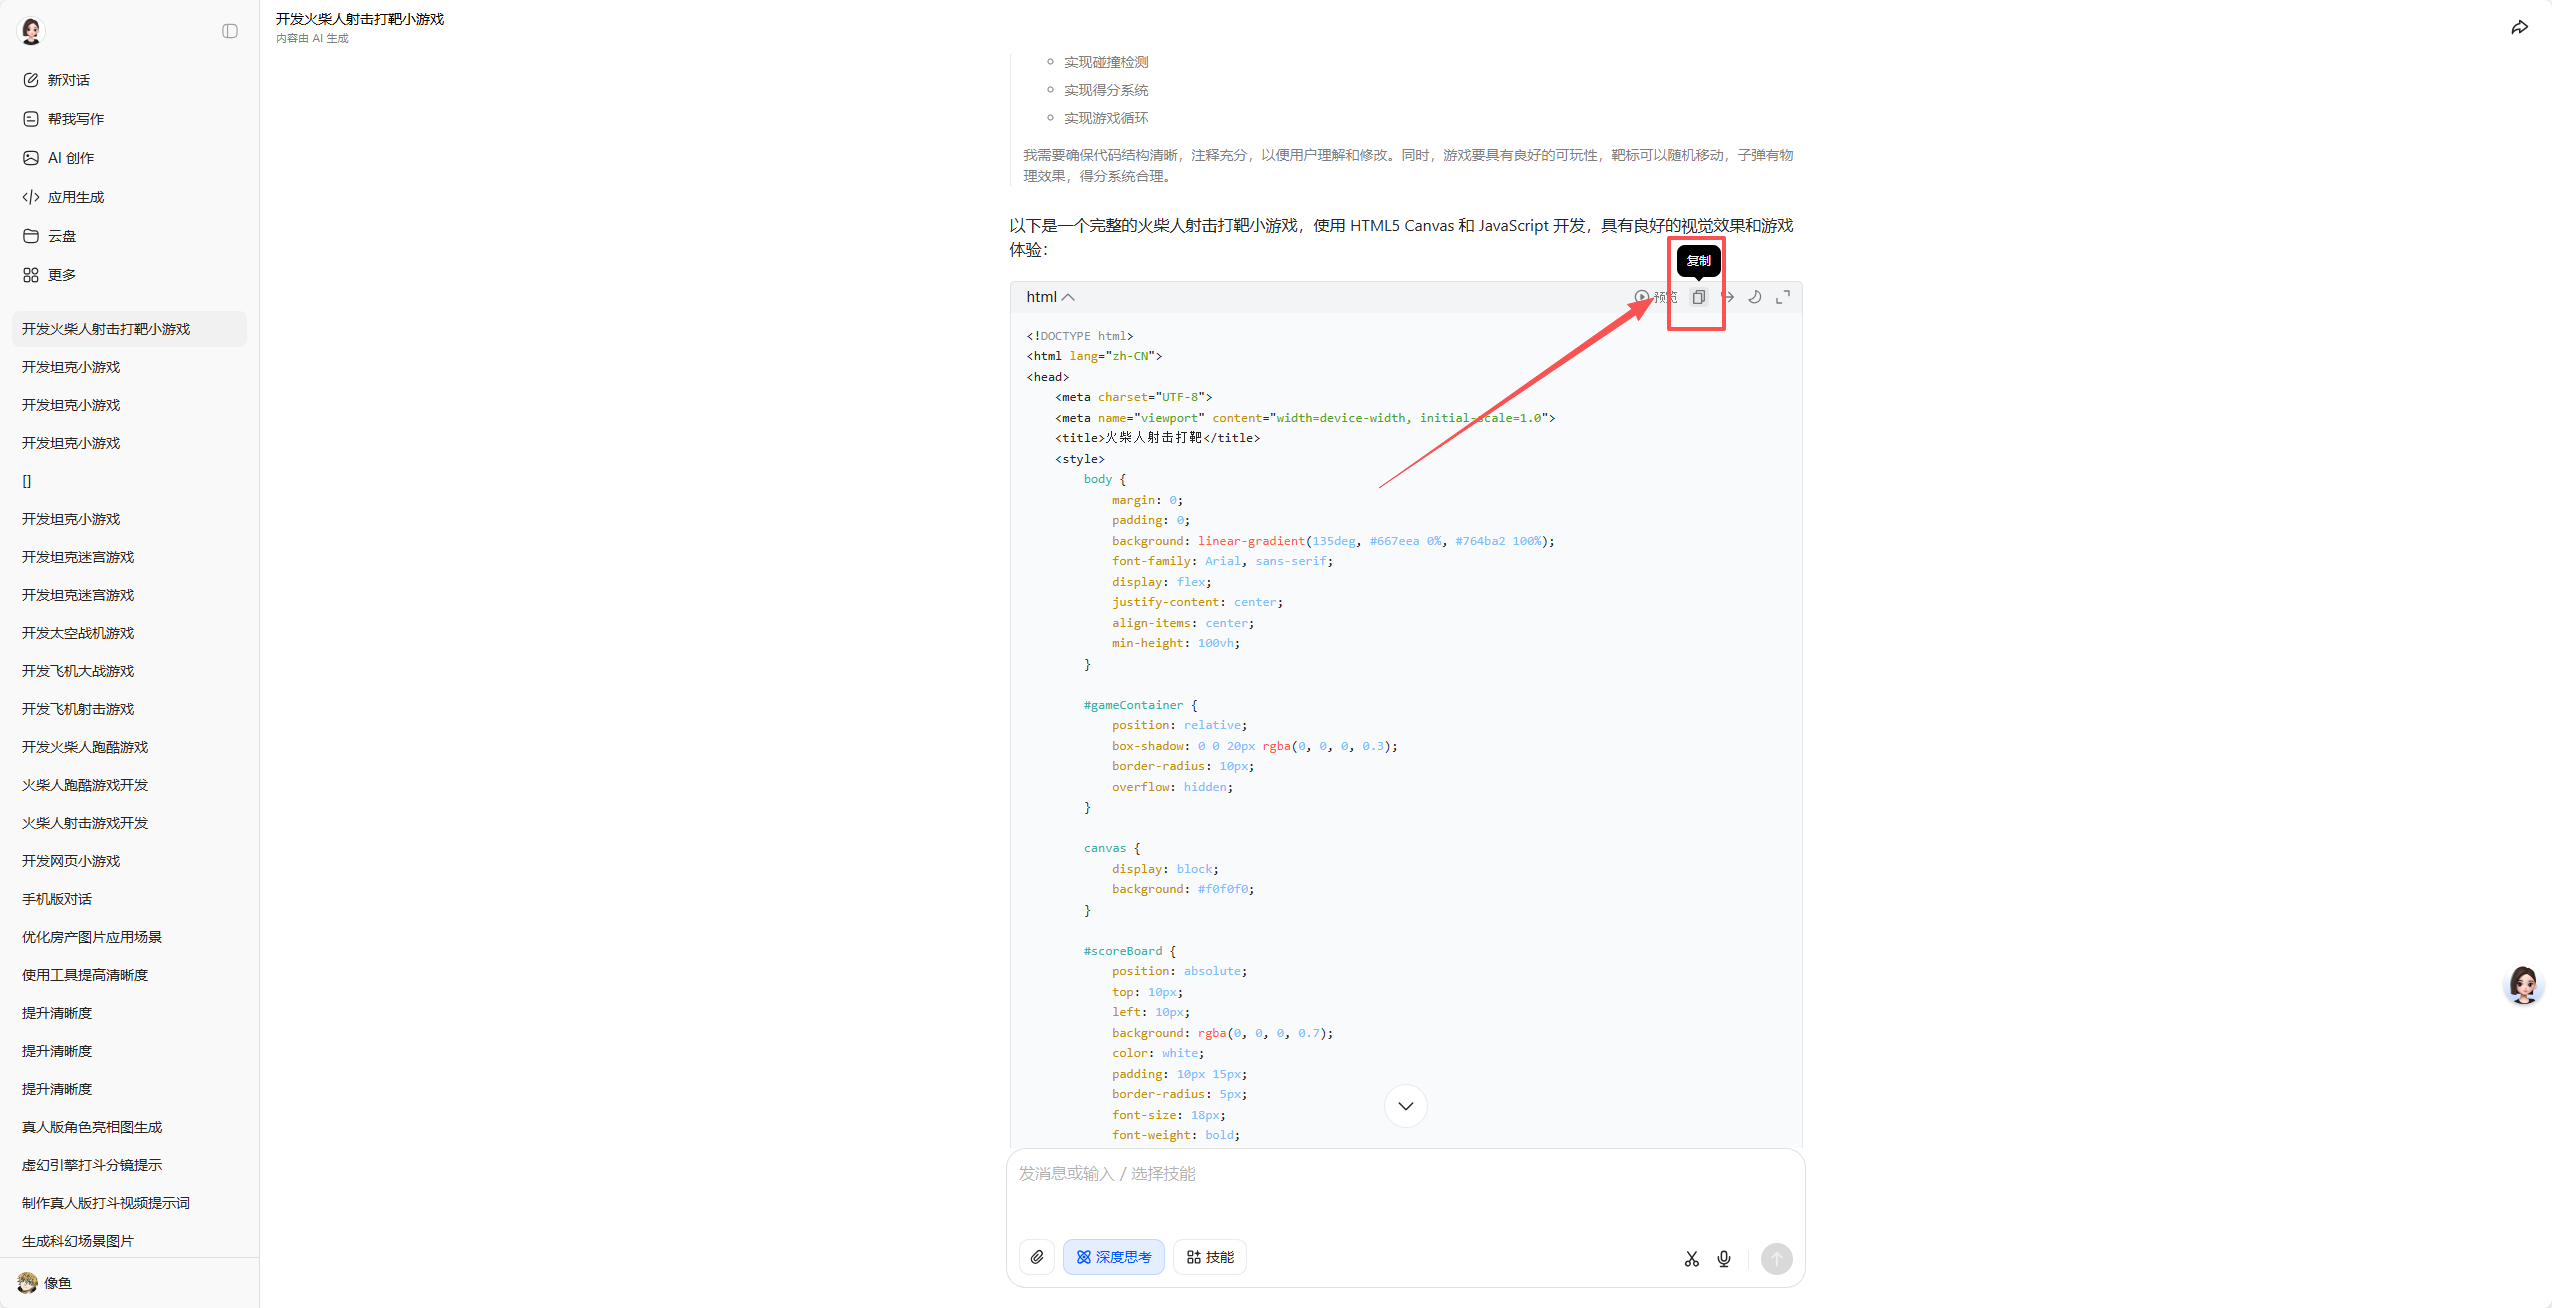Image resolution: width=2552 pixels, height=1308 pixels.
Task: Share the conversation via top-right share icon
Action: 2520,27
